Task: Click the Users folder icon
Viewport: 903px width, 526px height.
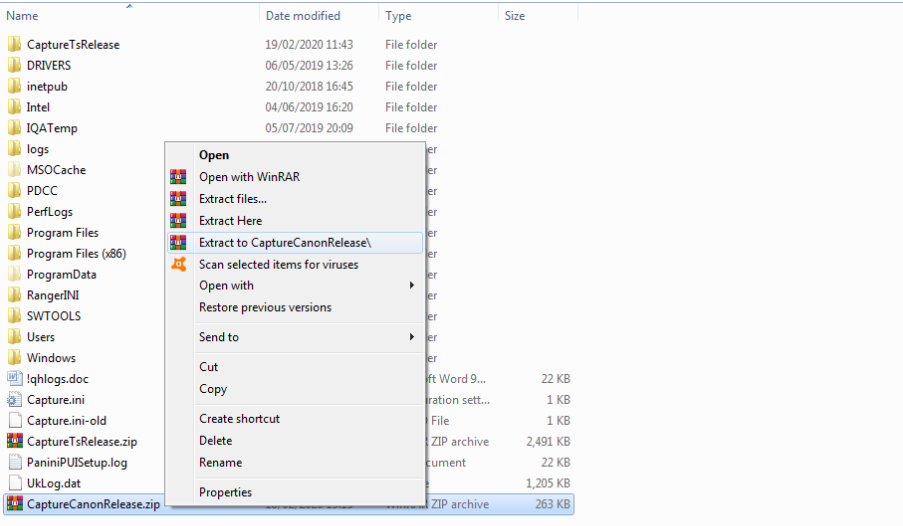Action: pyautogui.click(x=14, y=336)
